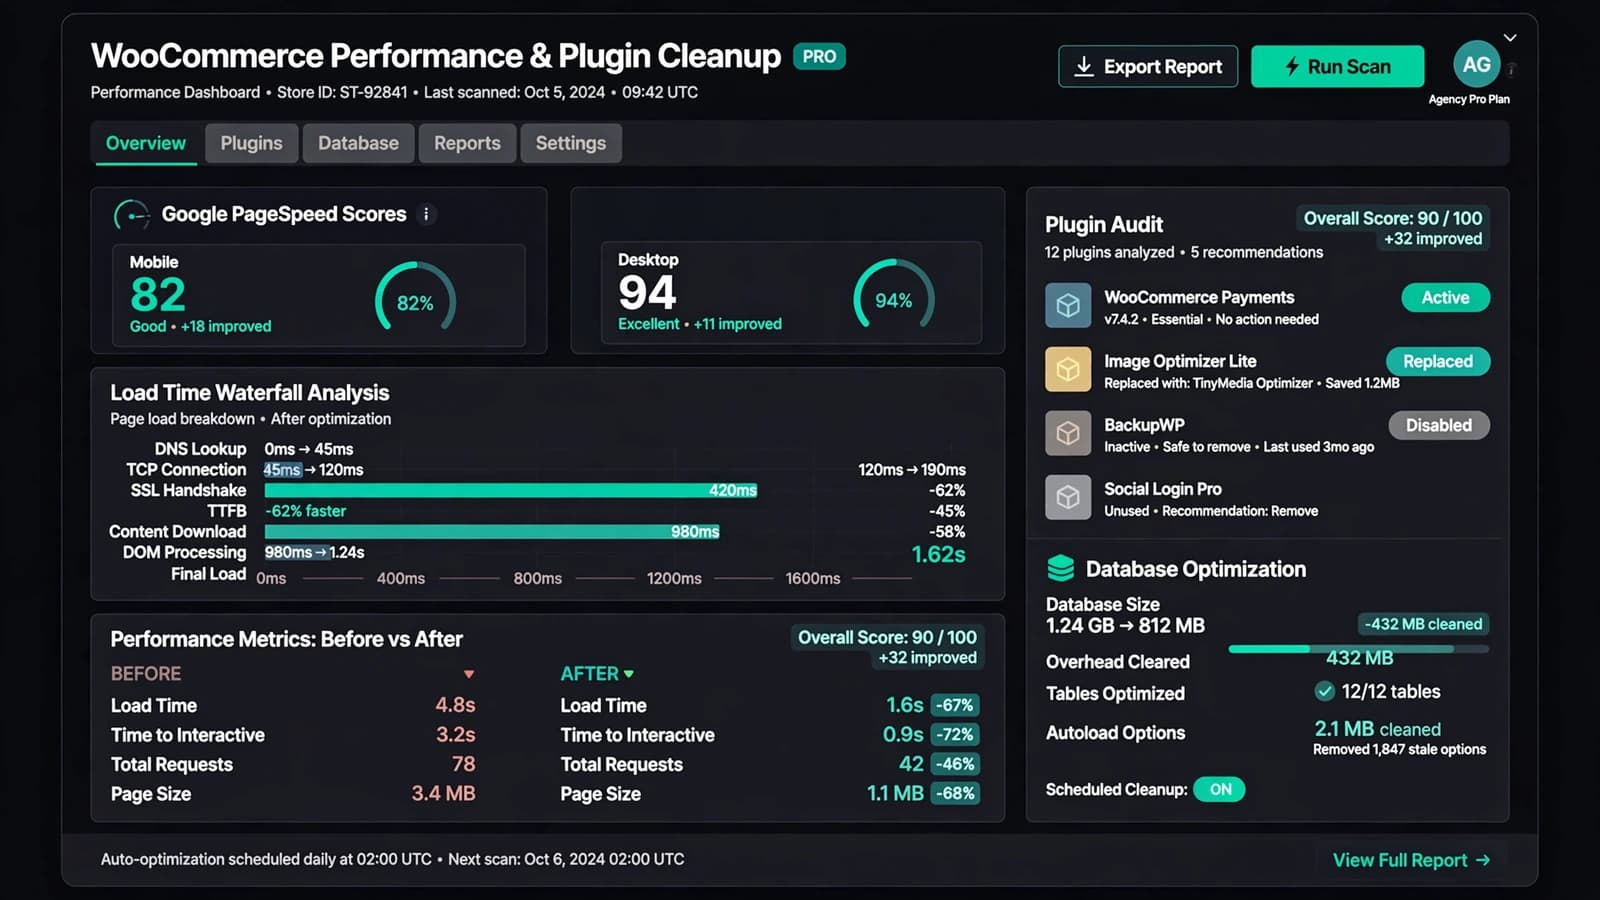Click the Performance Metrics Overall Score badge
This screenshot has height=900, width=1600.
[887, 647]
